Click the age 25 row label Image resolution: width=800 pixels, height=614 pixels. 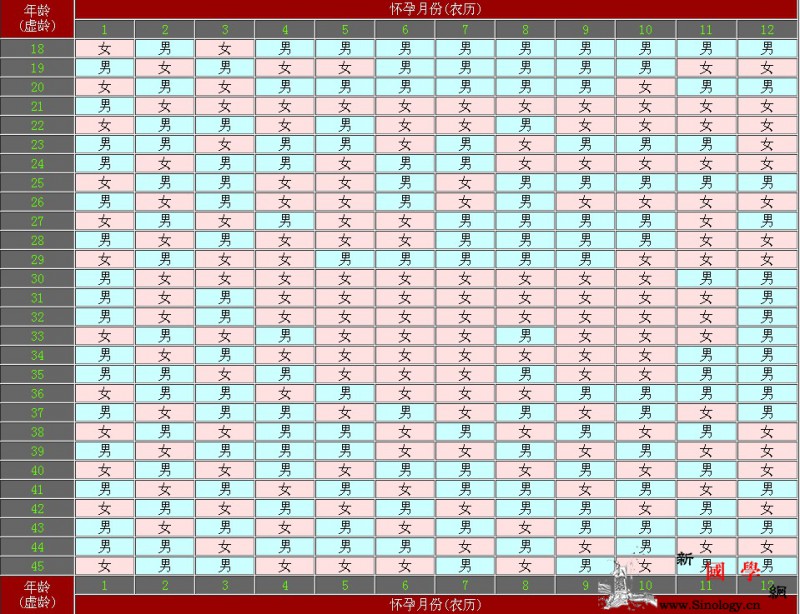point(37,183)
